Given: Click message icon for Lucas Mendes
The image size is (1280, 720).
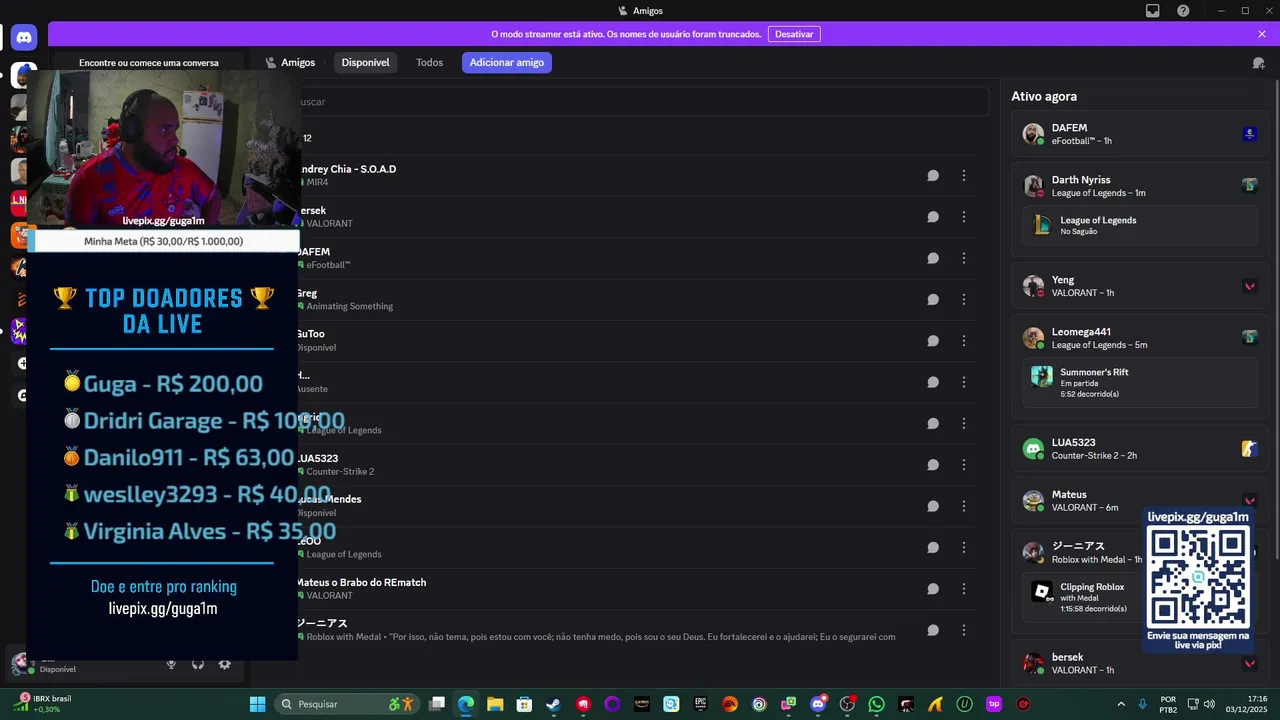Looking at the screenshot, I should pos(933,506).
